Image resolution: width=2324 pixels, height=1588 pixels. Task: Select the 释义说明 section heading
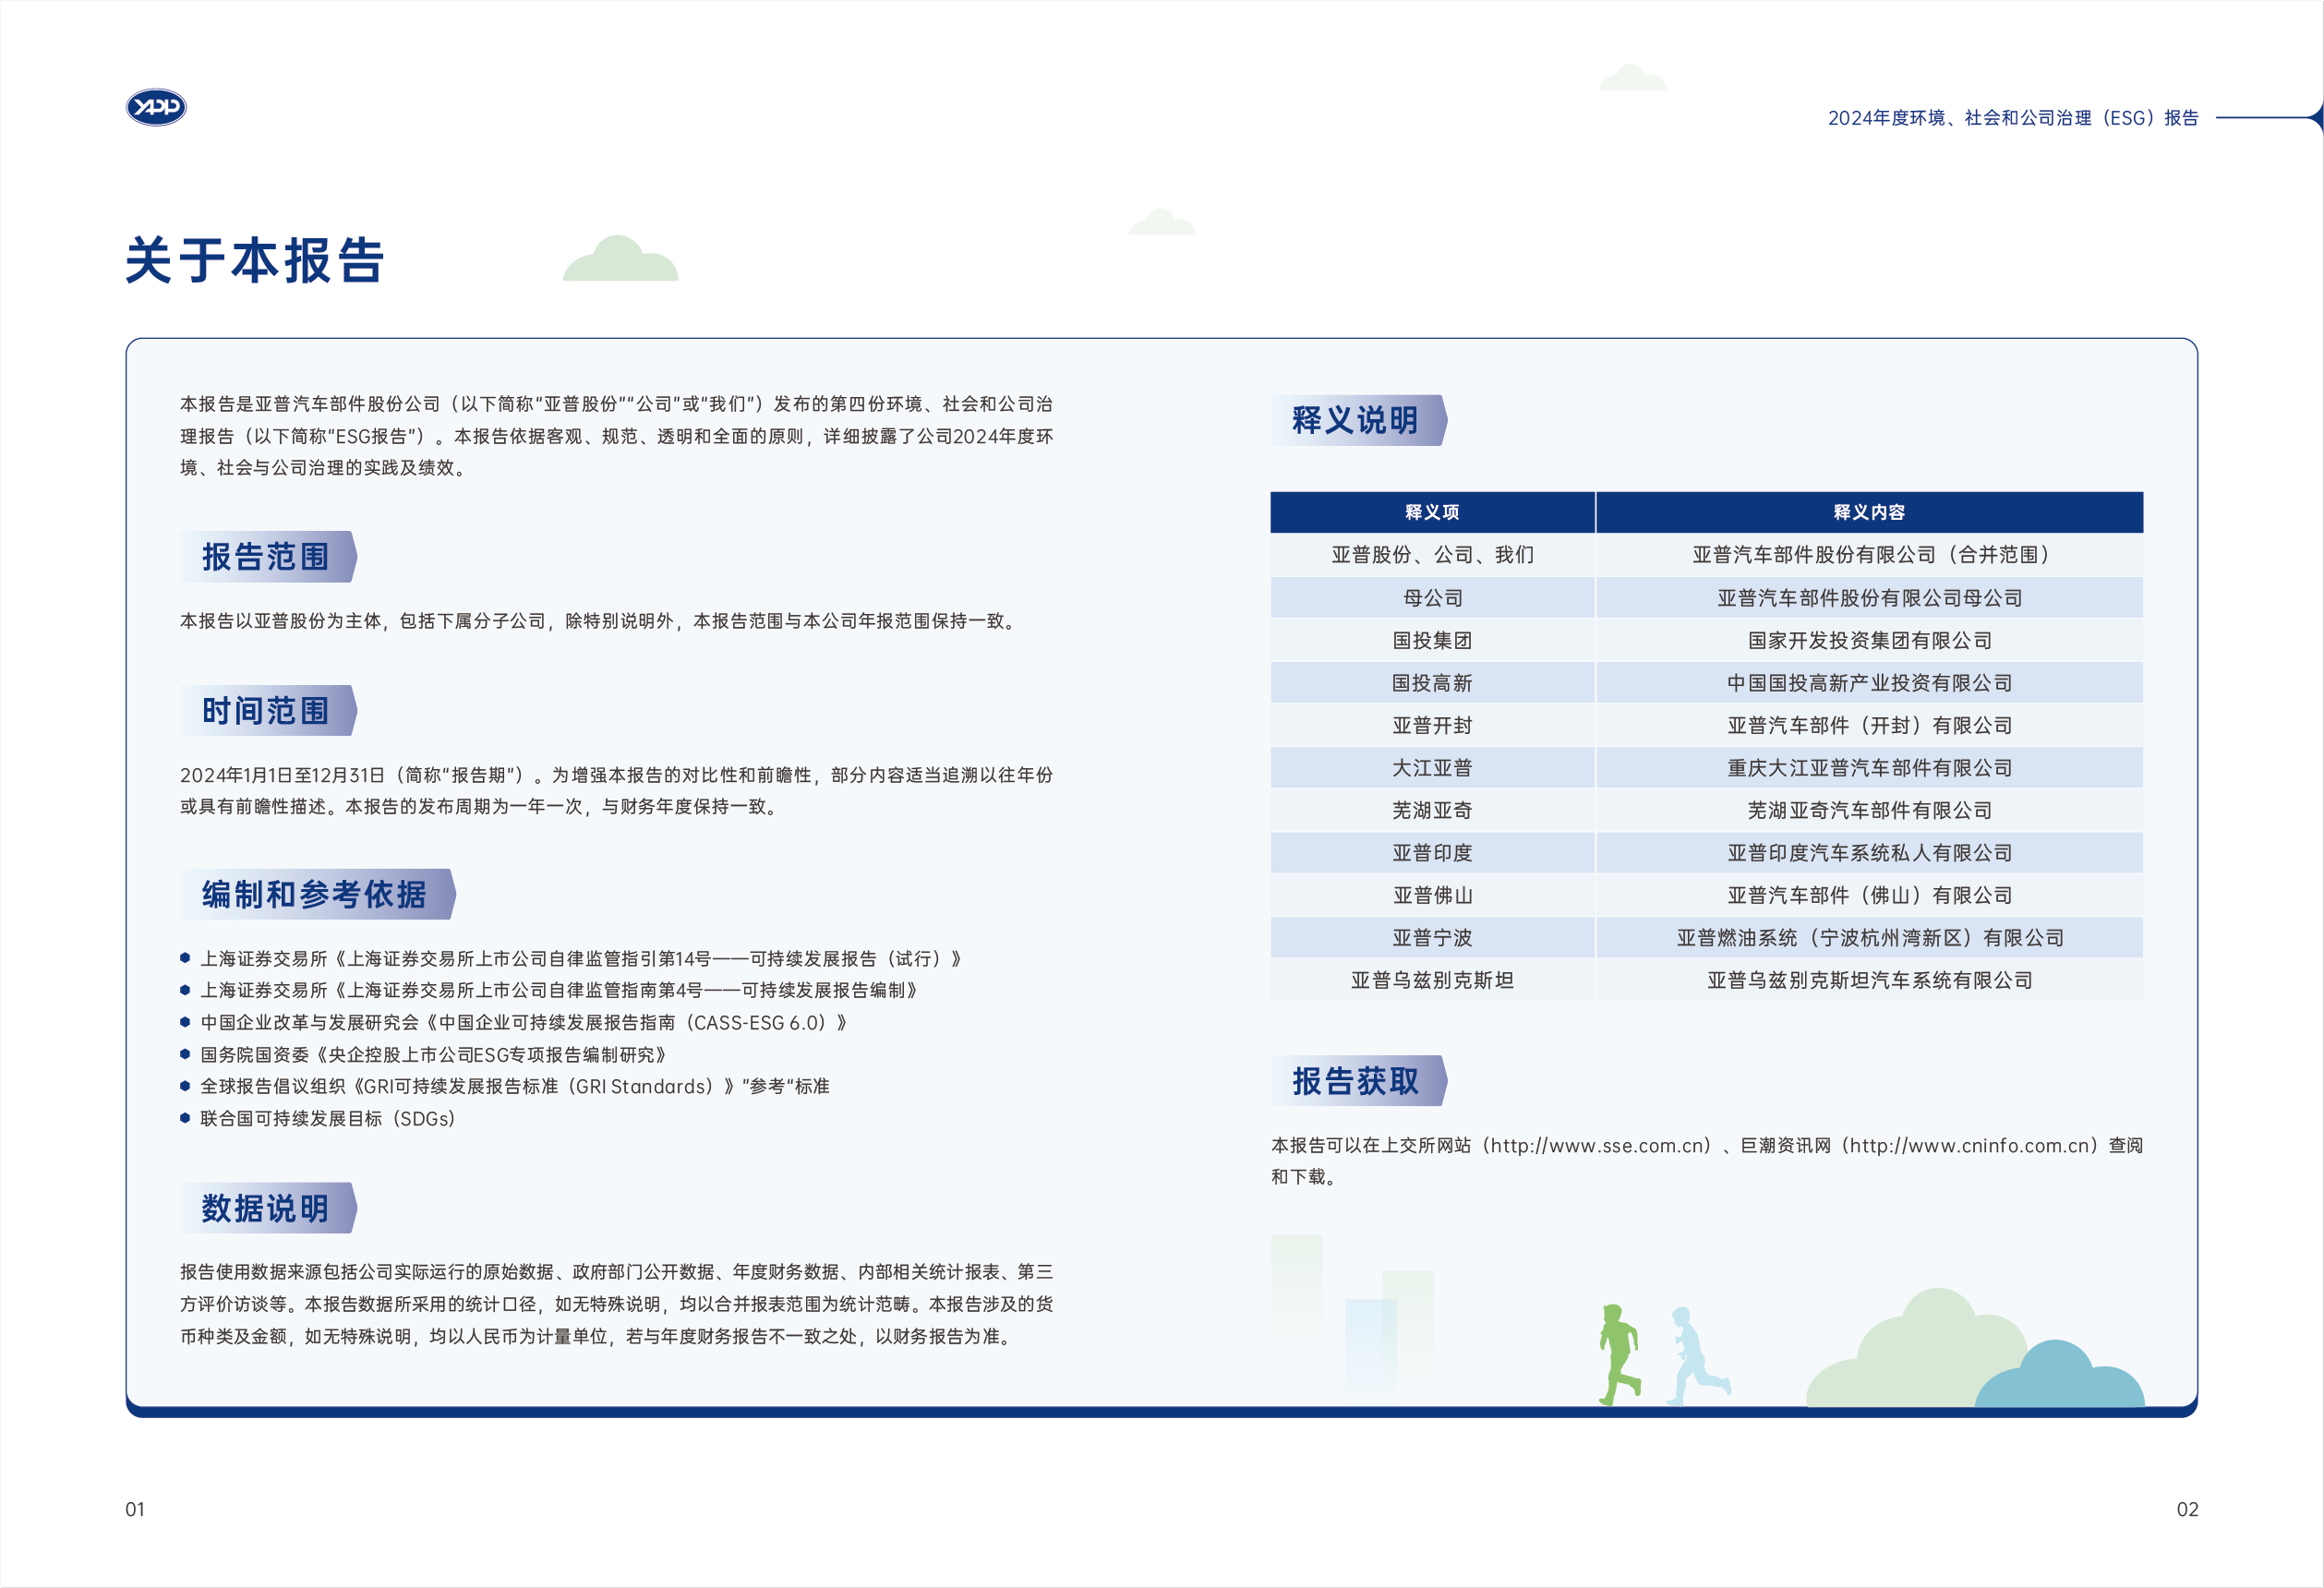(x=1357, y=420)
